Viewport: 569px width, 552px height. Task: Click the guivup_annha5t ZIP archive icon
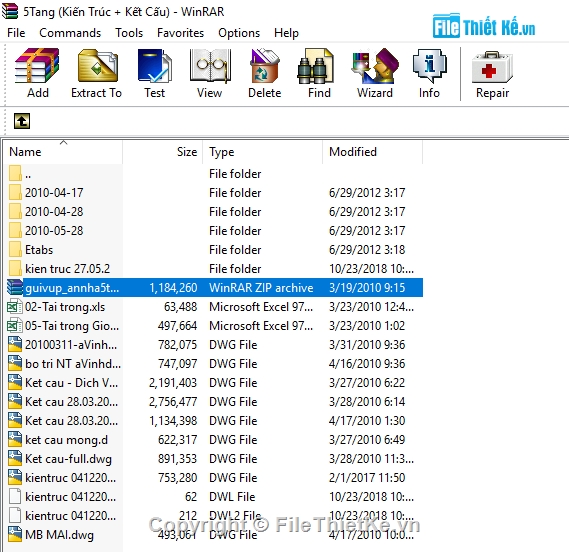point(15,287)
